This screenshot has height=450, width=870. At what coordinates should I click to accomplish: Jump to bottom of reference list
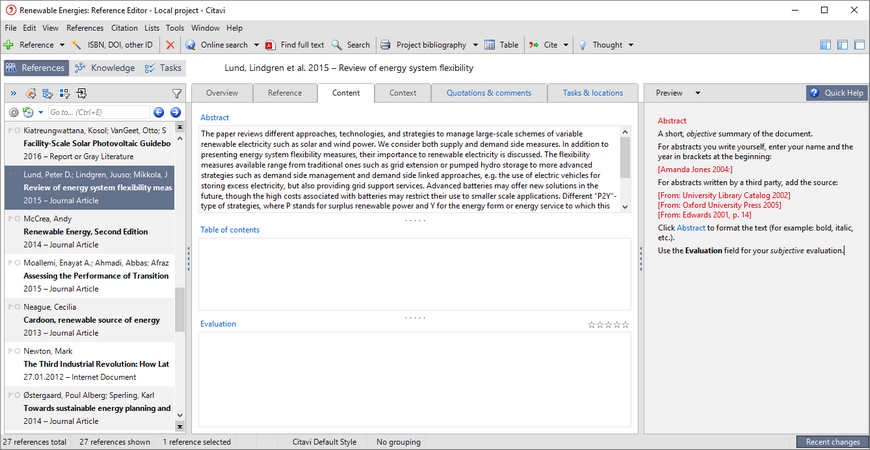[x=179, y=426]
